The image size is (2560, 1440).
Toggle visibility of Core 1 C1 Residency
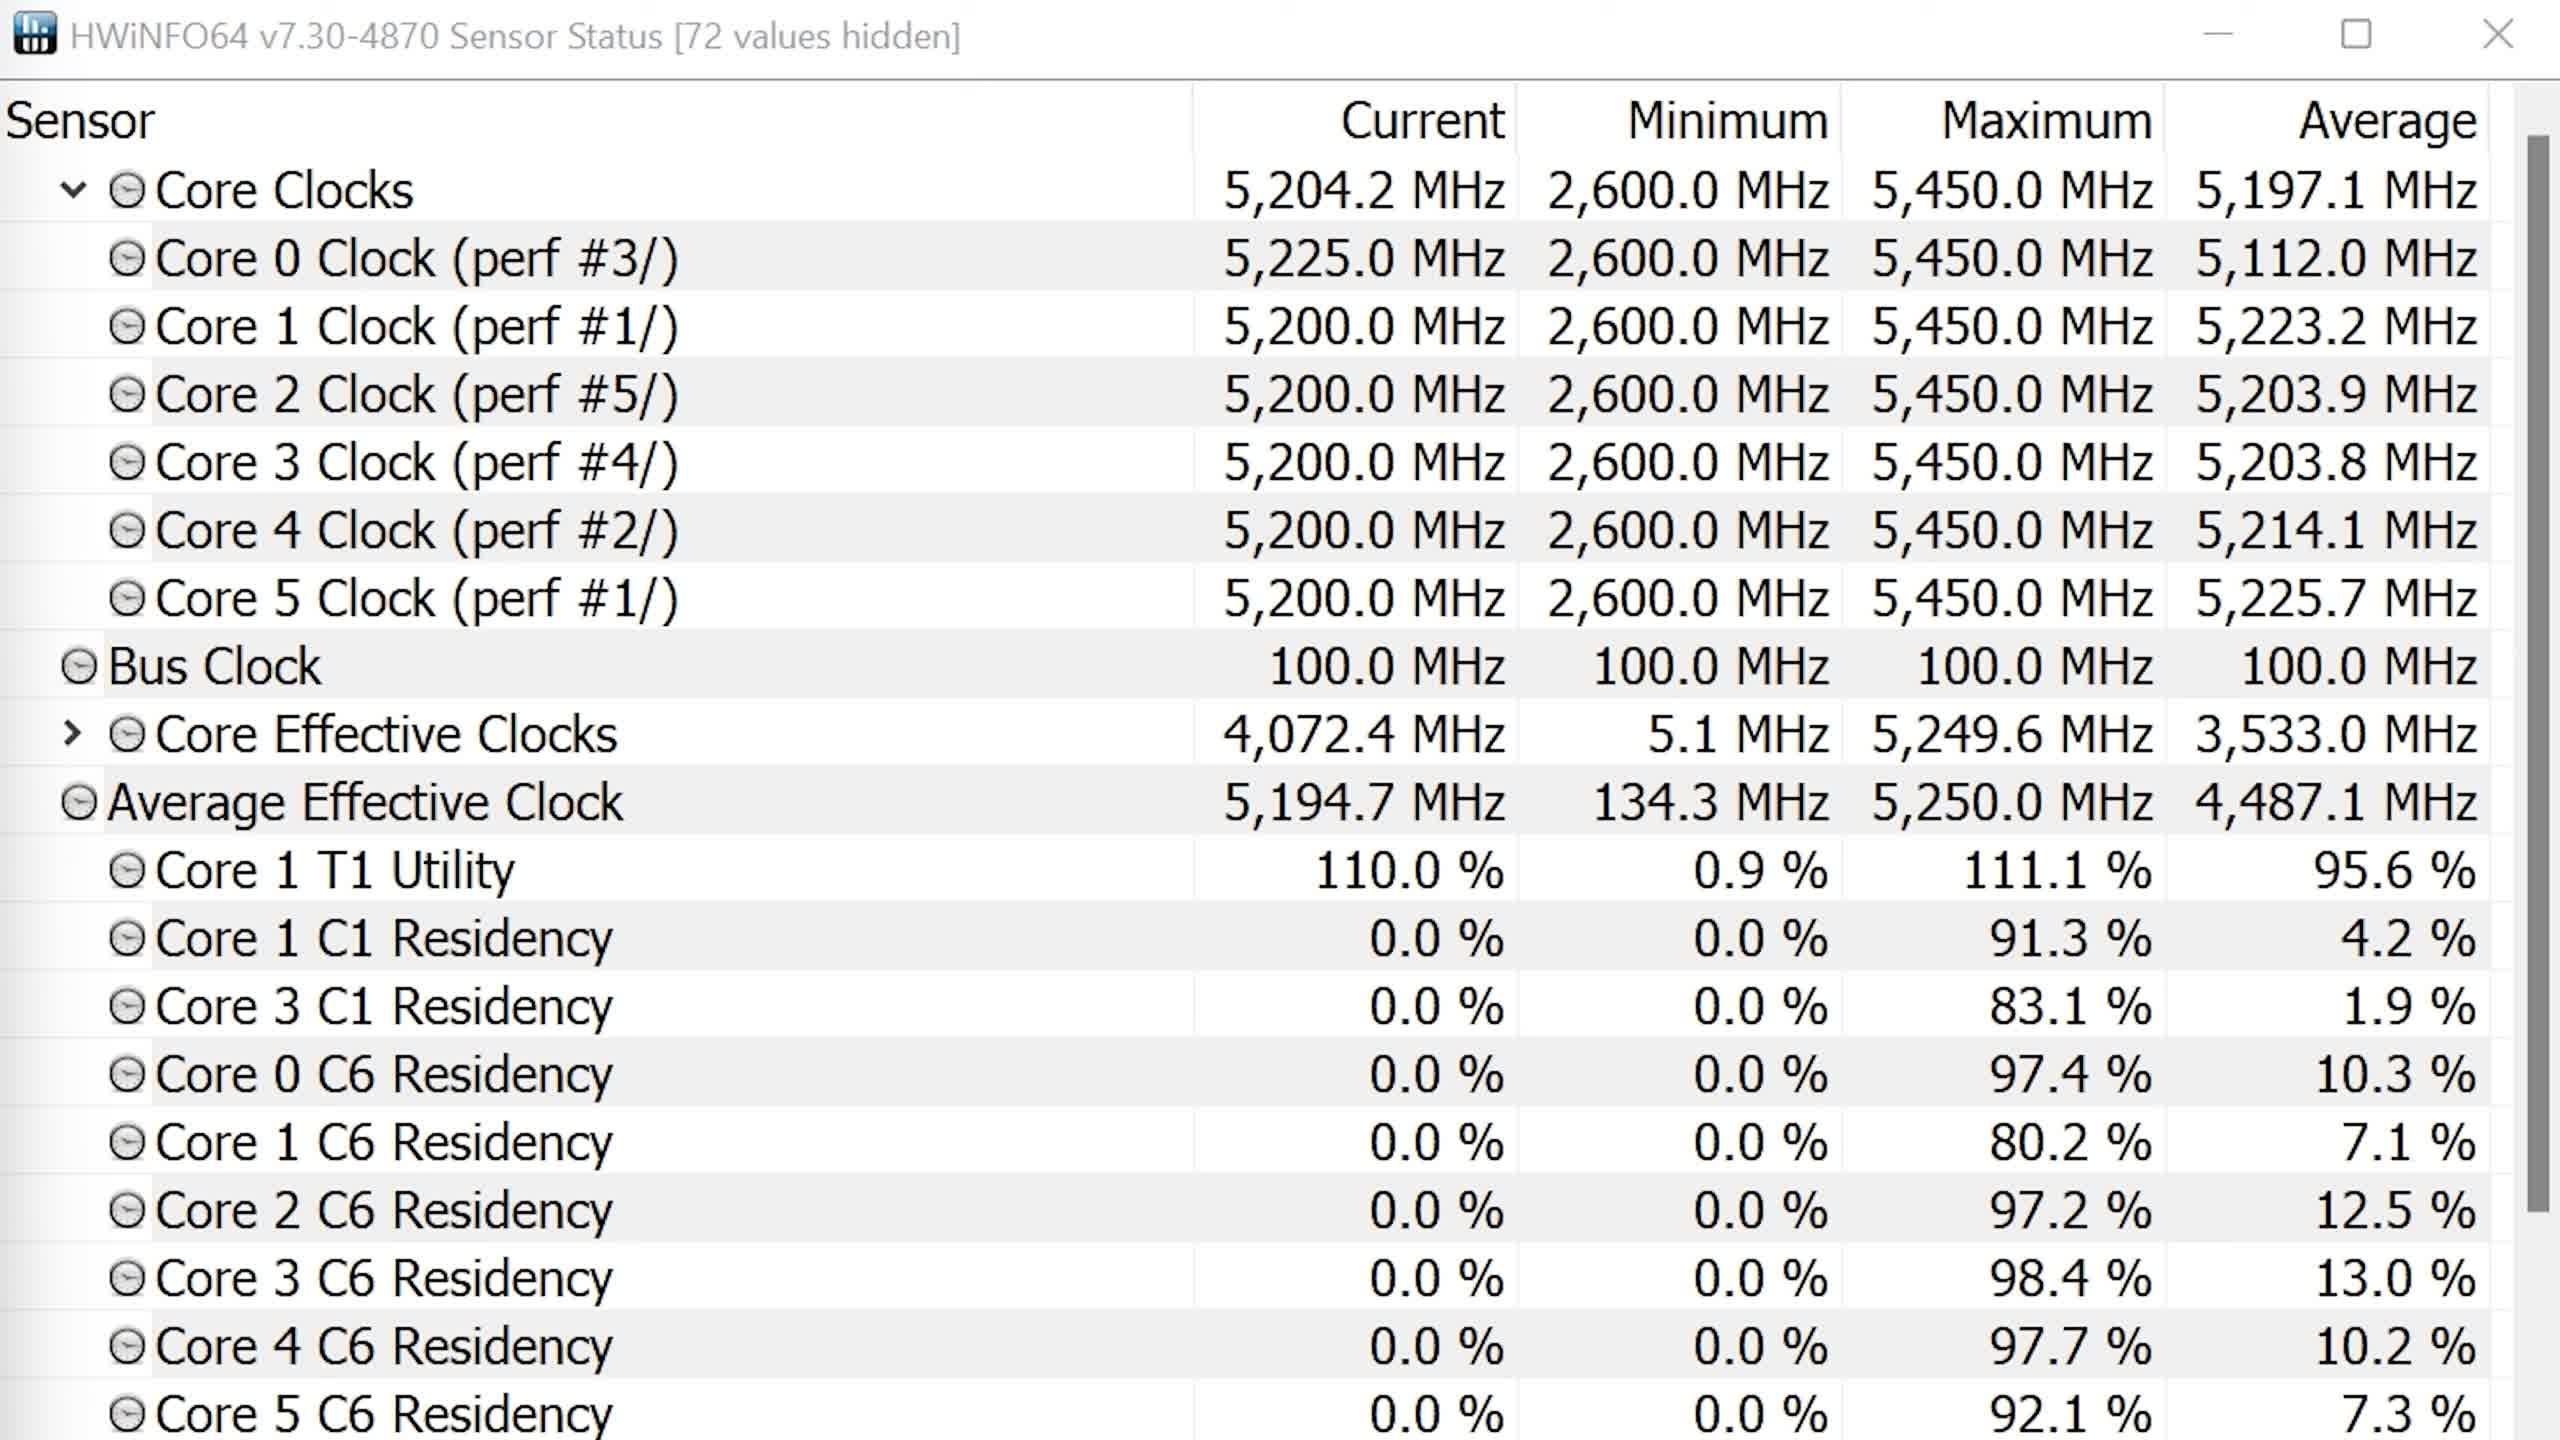tap(127, 937)
